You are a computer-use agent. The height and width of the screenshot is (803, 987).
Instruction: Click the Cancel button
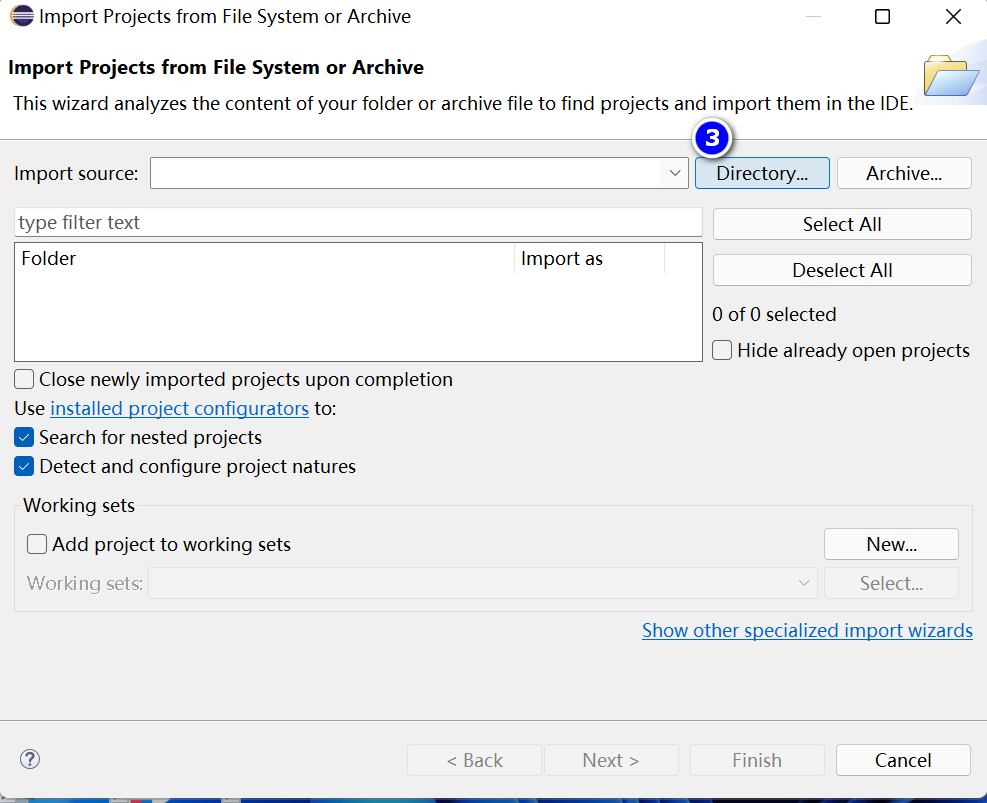coord(903,761)
